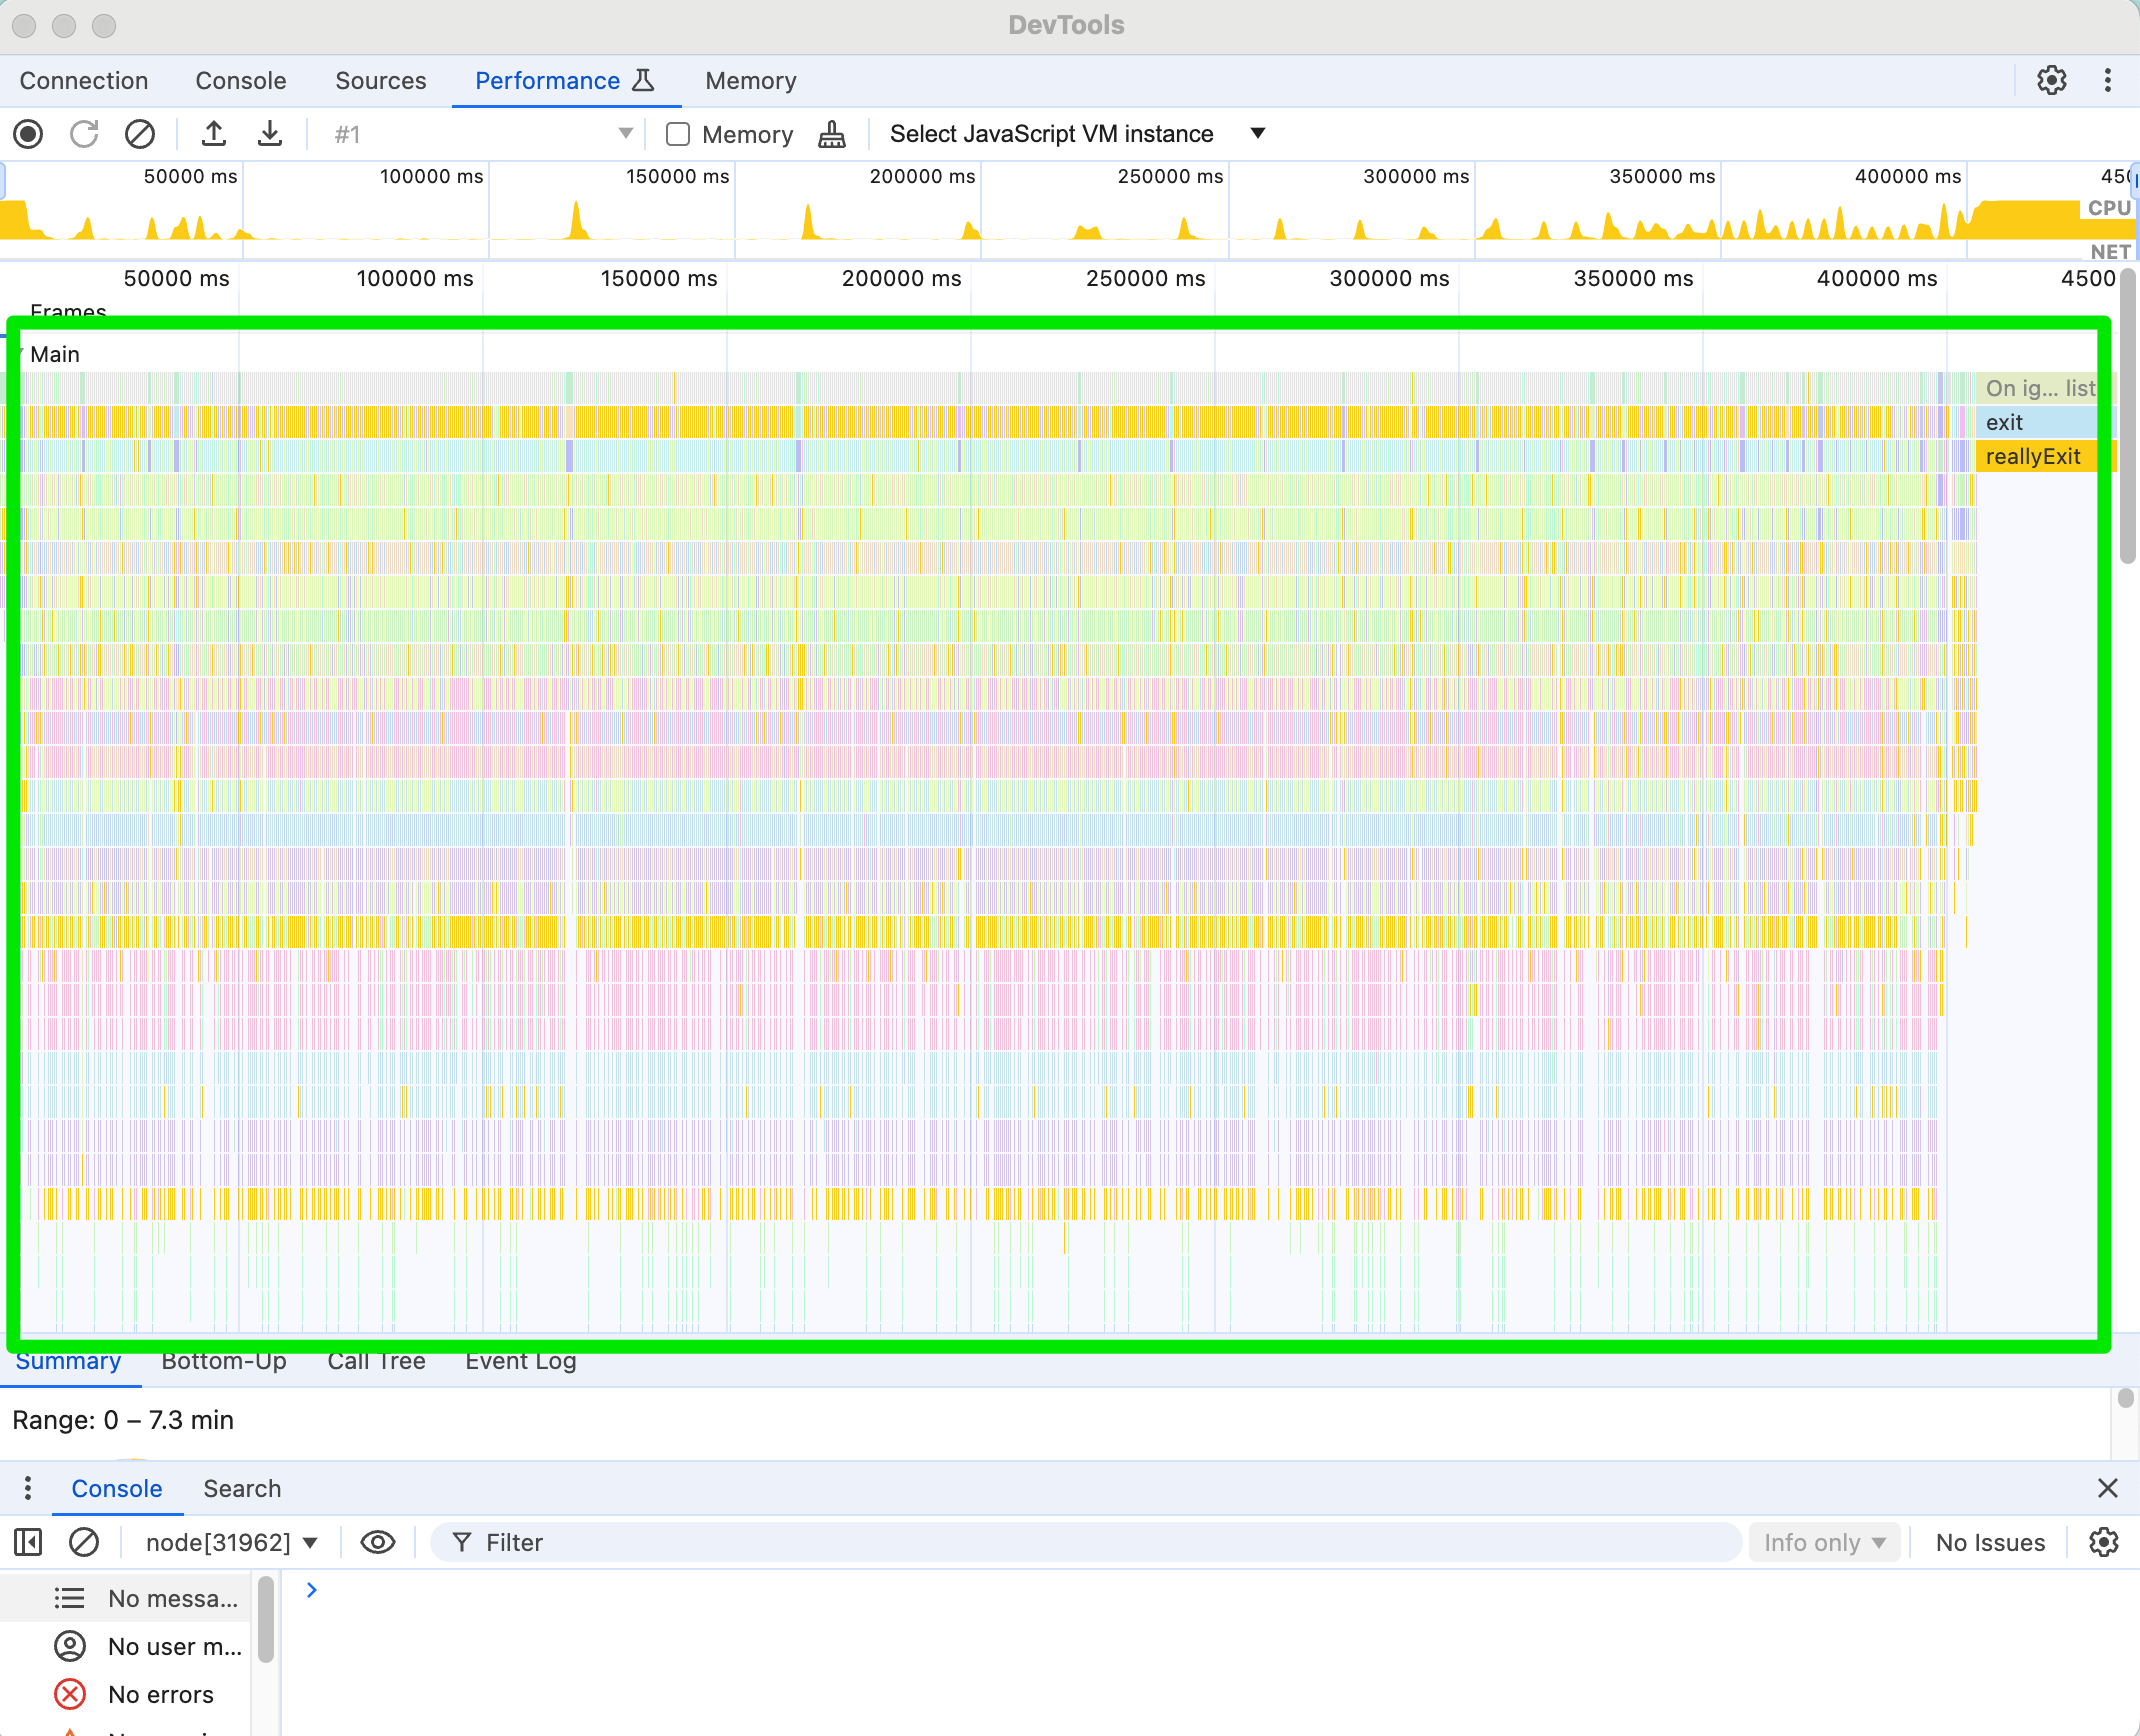Viewport: 2140px width, 1736px height.
Task: Toggle the console sidebar panel icon
Action: click(x=28, y=1542)
